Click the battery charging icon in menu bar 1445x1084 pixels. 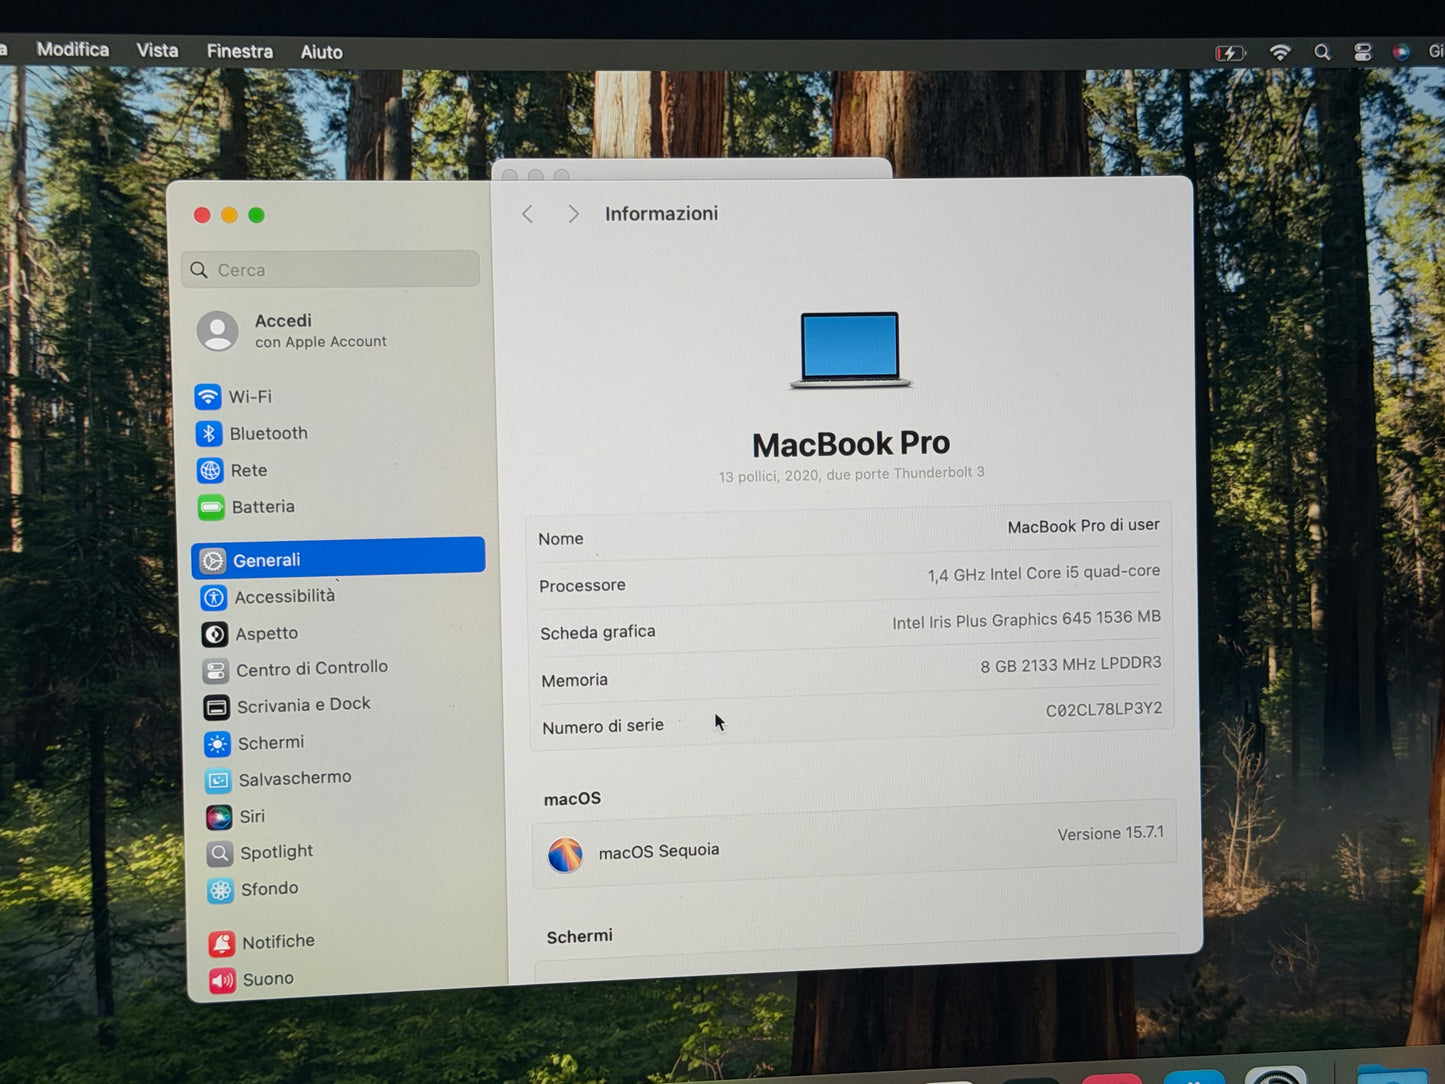pos(1230,53)
